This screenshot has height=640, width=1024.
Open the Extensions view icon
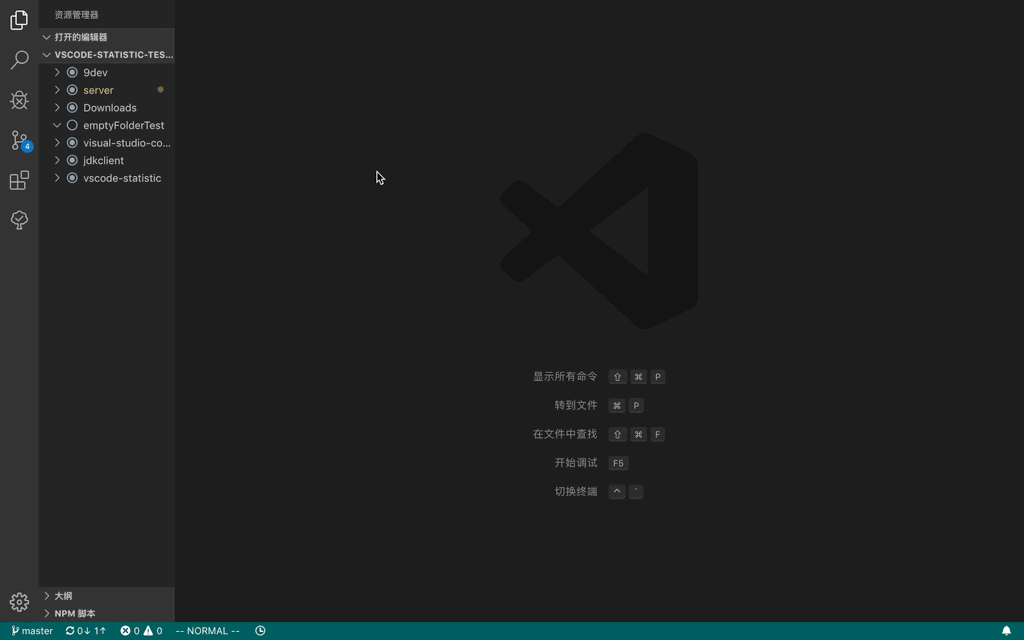tap(19, 180)
